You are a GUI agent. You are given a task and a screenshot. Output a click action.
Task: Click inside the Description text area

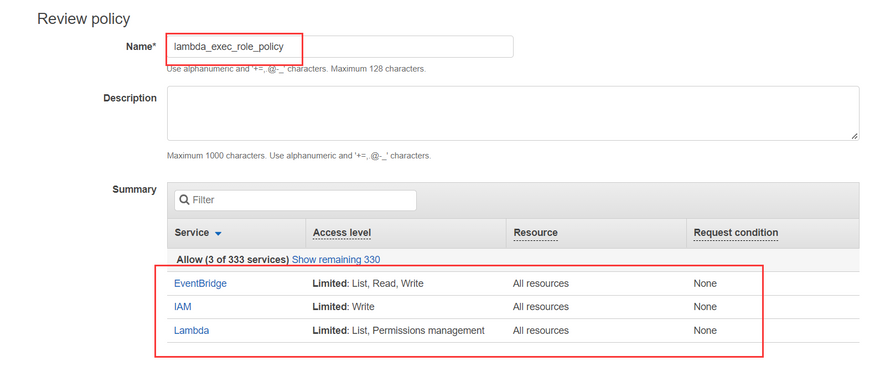click(513, 113)
